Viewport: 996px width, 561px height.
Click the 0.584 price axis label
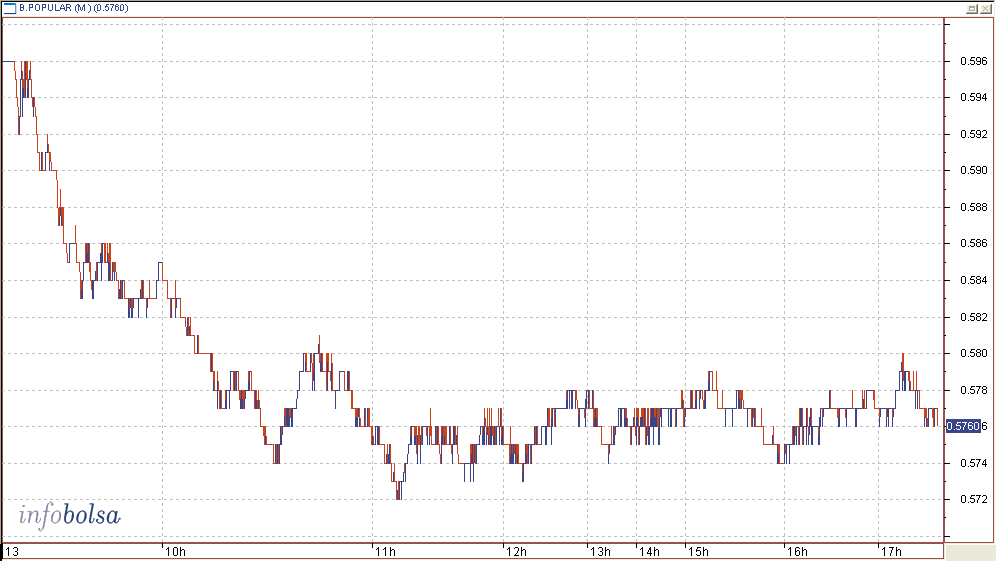pos(973,280)
